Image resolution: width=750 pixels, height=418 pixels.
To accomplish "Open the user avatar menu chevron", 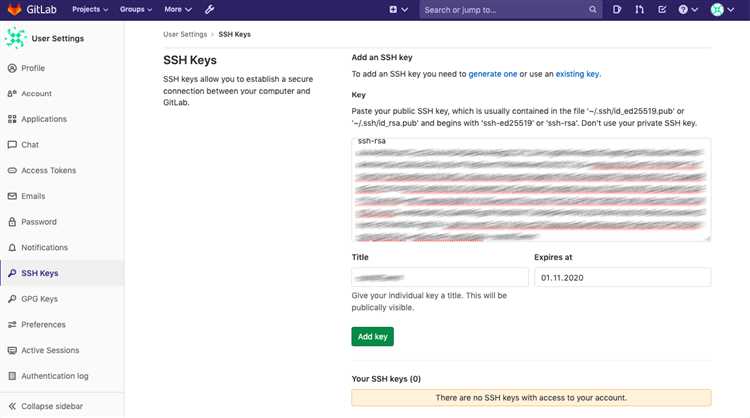I will point(730,10).
